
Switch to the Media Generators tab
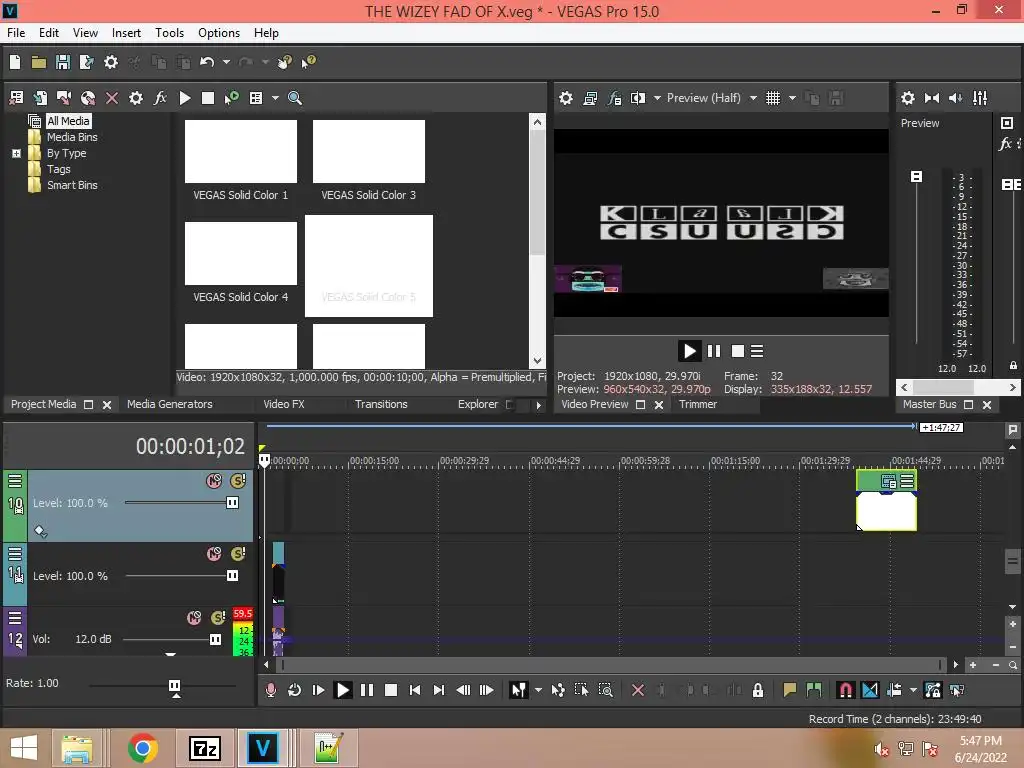coord(170,404)
